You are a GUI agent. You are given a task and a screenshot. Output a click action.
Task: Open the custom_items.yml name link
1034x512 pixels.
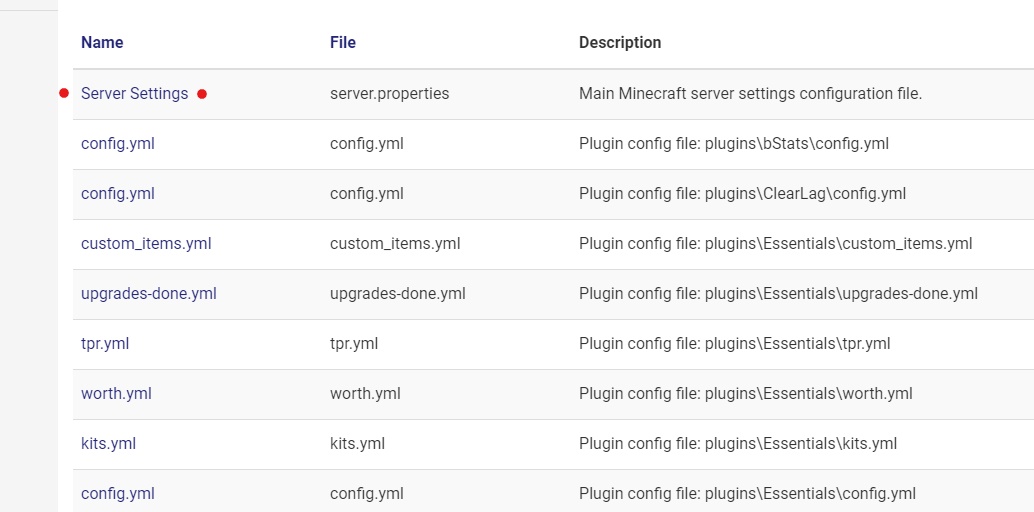coord(146,243)
